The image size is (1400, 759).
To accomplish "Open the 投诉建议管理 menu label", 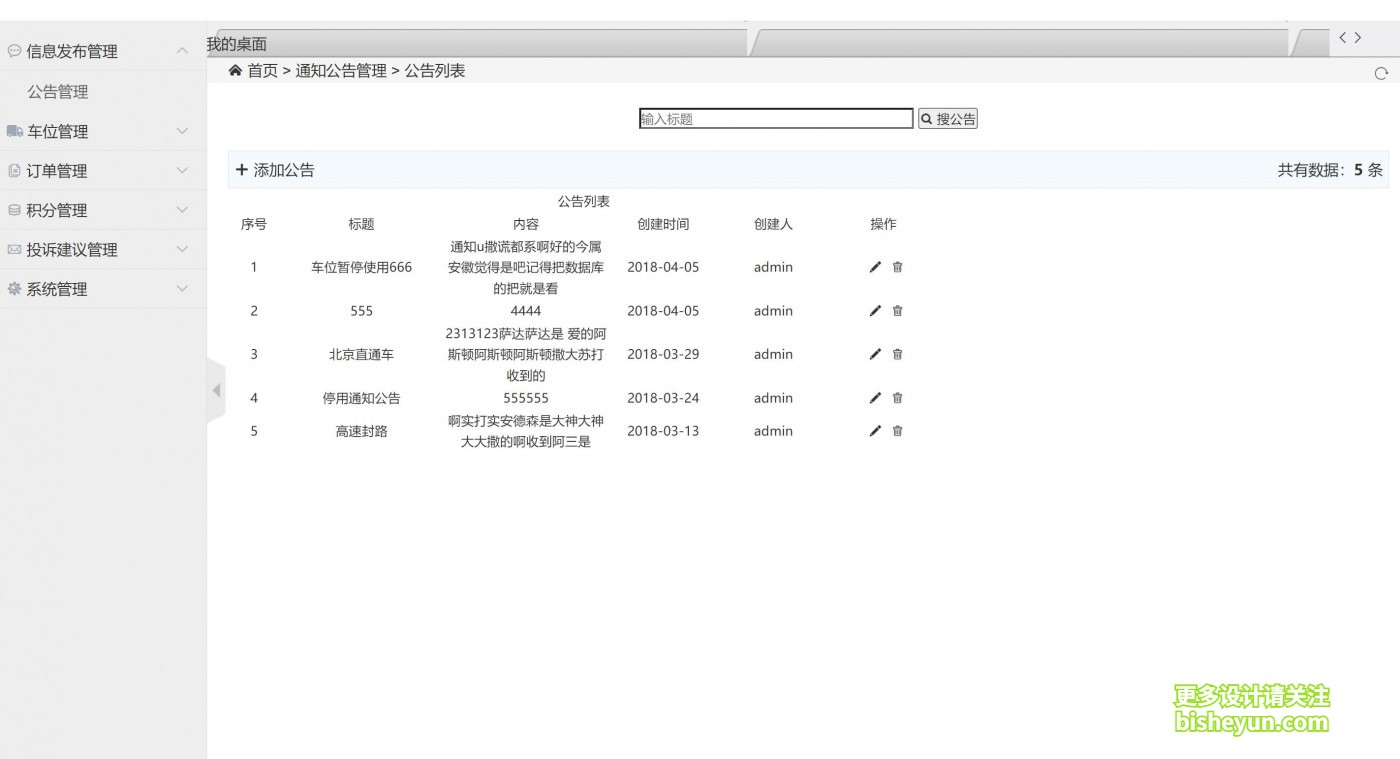I will tap(72, 250).
